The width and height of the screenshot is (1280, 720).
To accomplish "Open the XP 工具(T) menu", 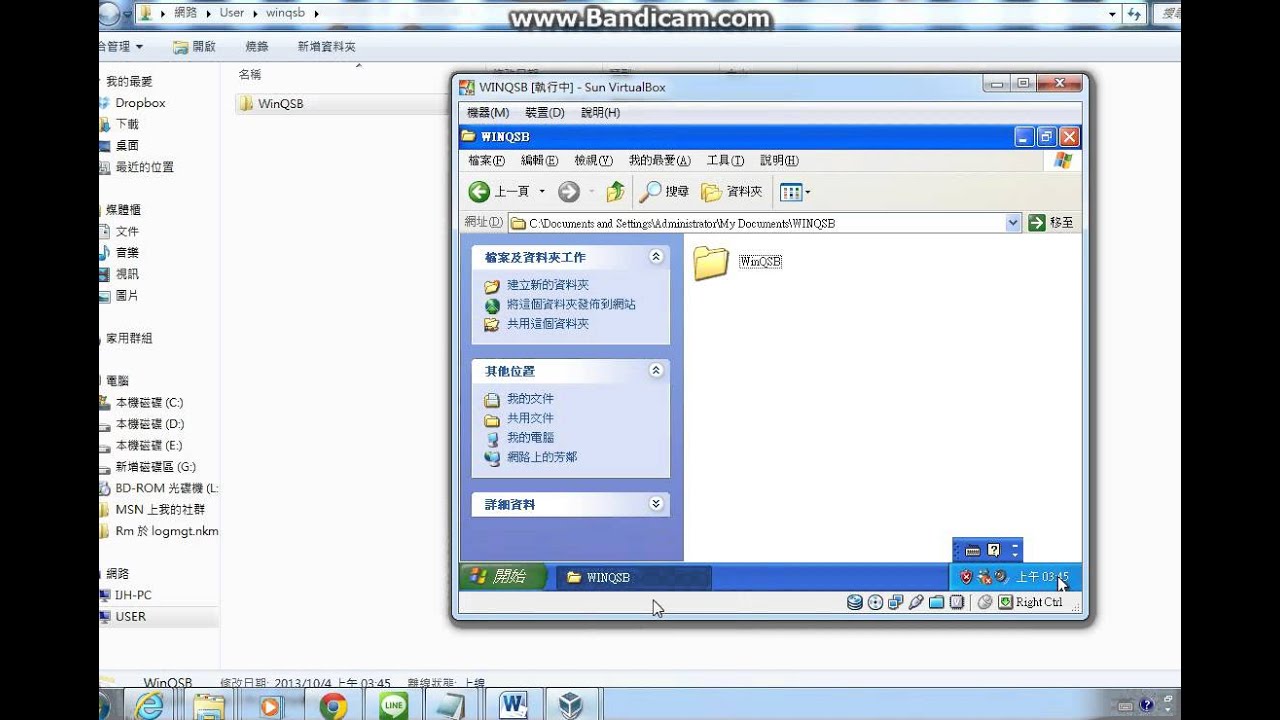I will 725,160.
